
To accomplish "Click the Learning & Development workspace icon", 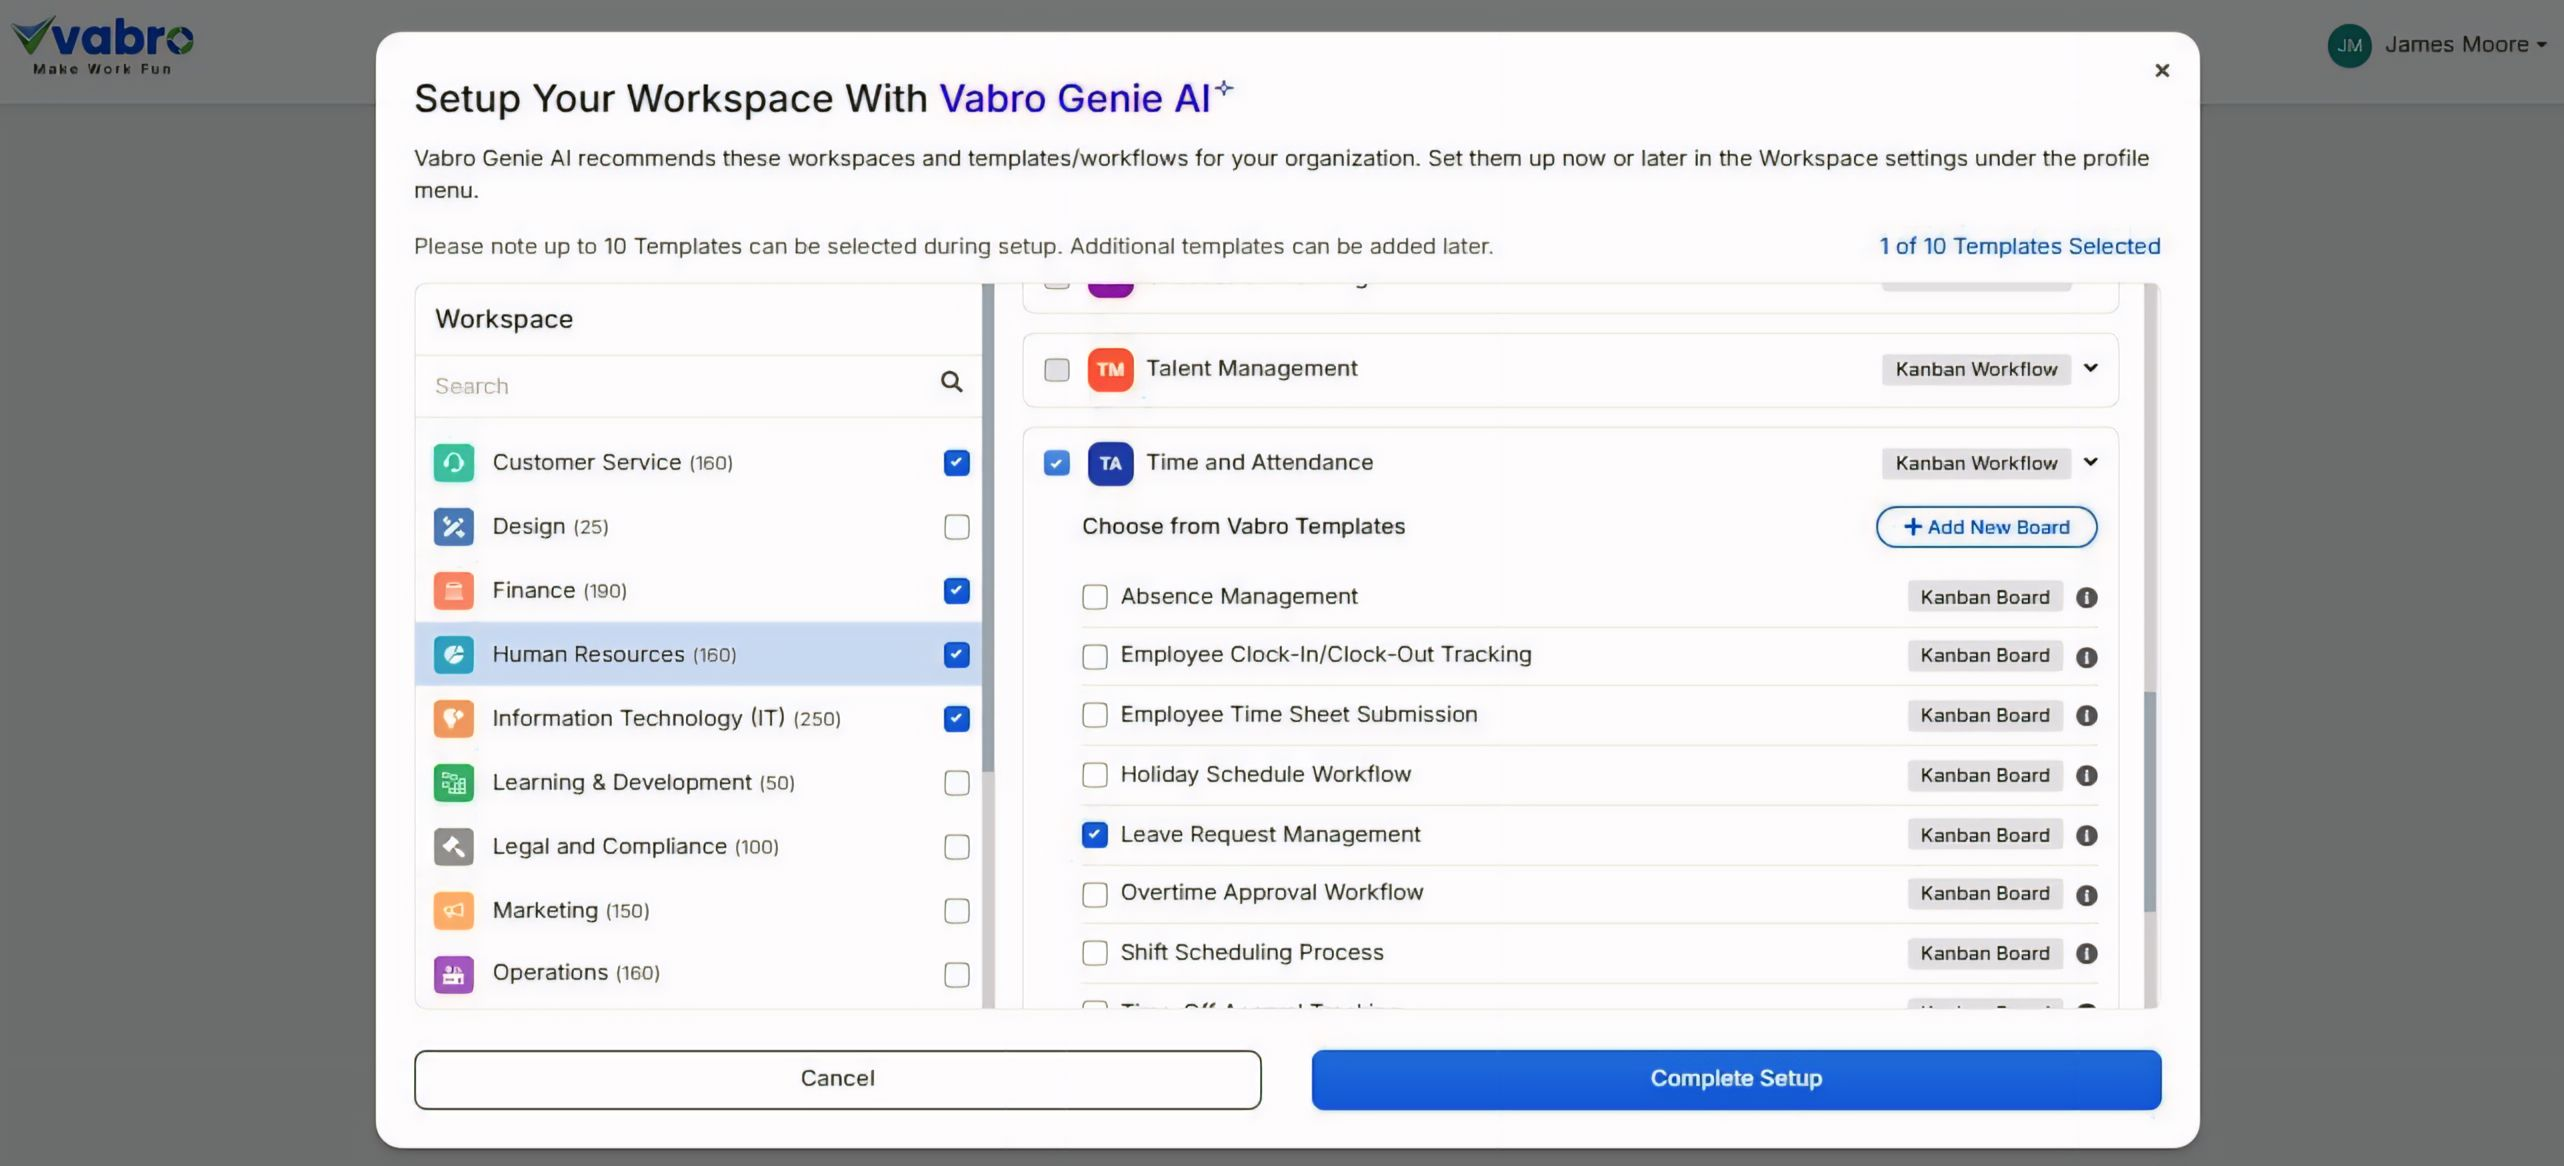I will click(x=453, y=783).
